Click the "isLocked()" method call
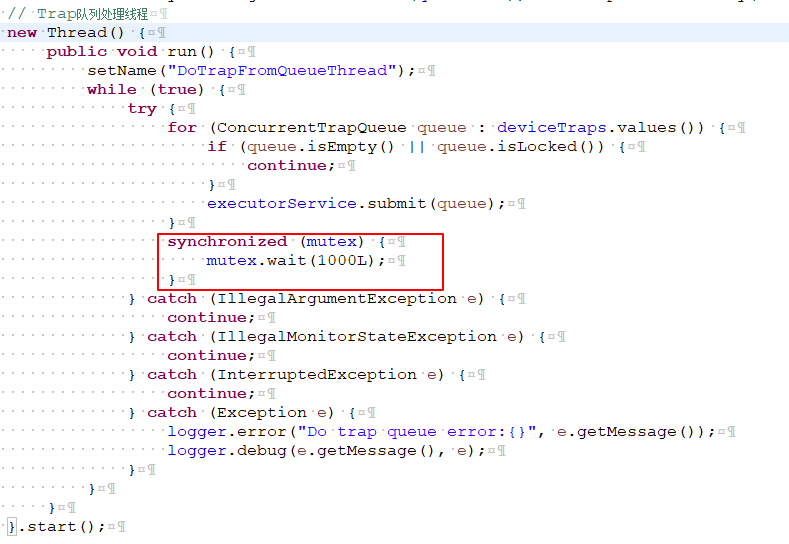789x544 pixels. coord(545,146)
